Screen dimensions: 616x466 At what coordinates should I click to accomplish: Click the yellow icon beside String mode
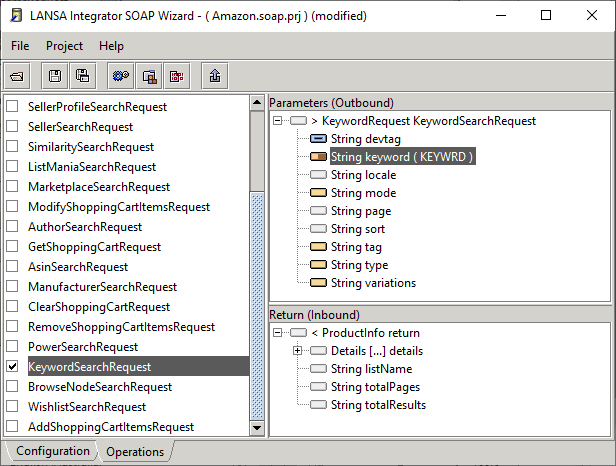(318, 193)
